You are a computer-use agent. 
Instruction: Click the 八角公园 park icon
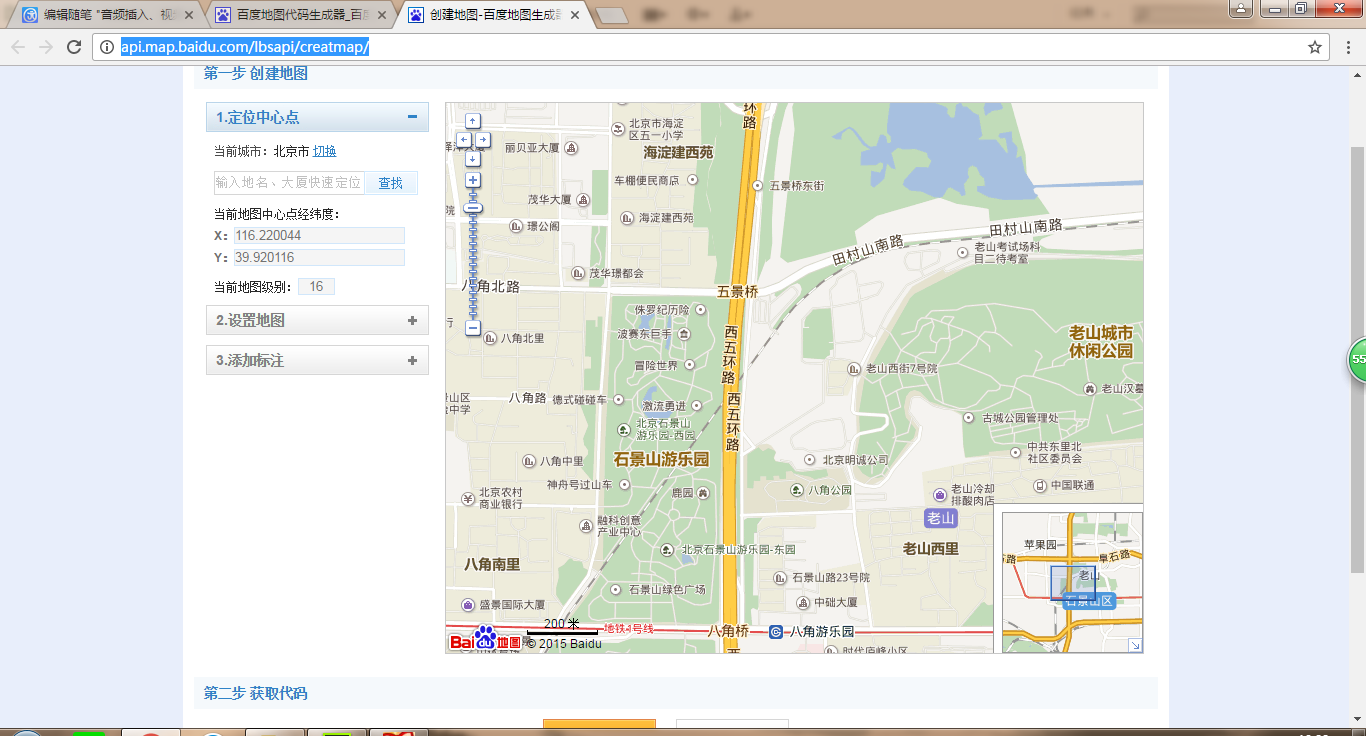click(797, 490)
